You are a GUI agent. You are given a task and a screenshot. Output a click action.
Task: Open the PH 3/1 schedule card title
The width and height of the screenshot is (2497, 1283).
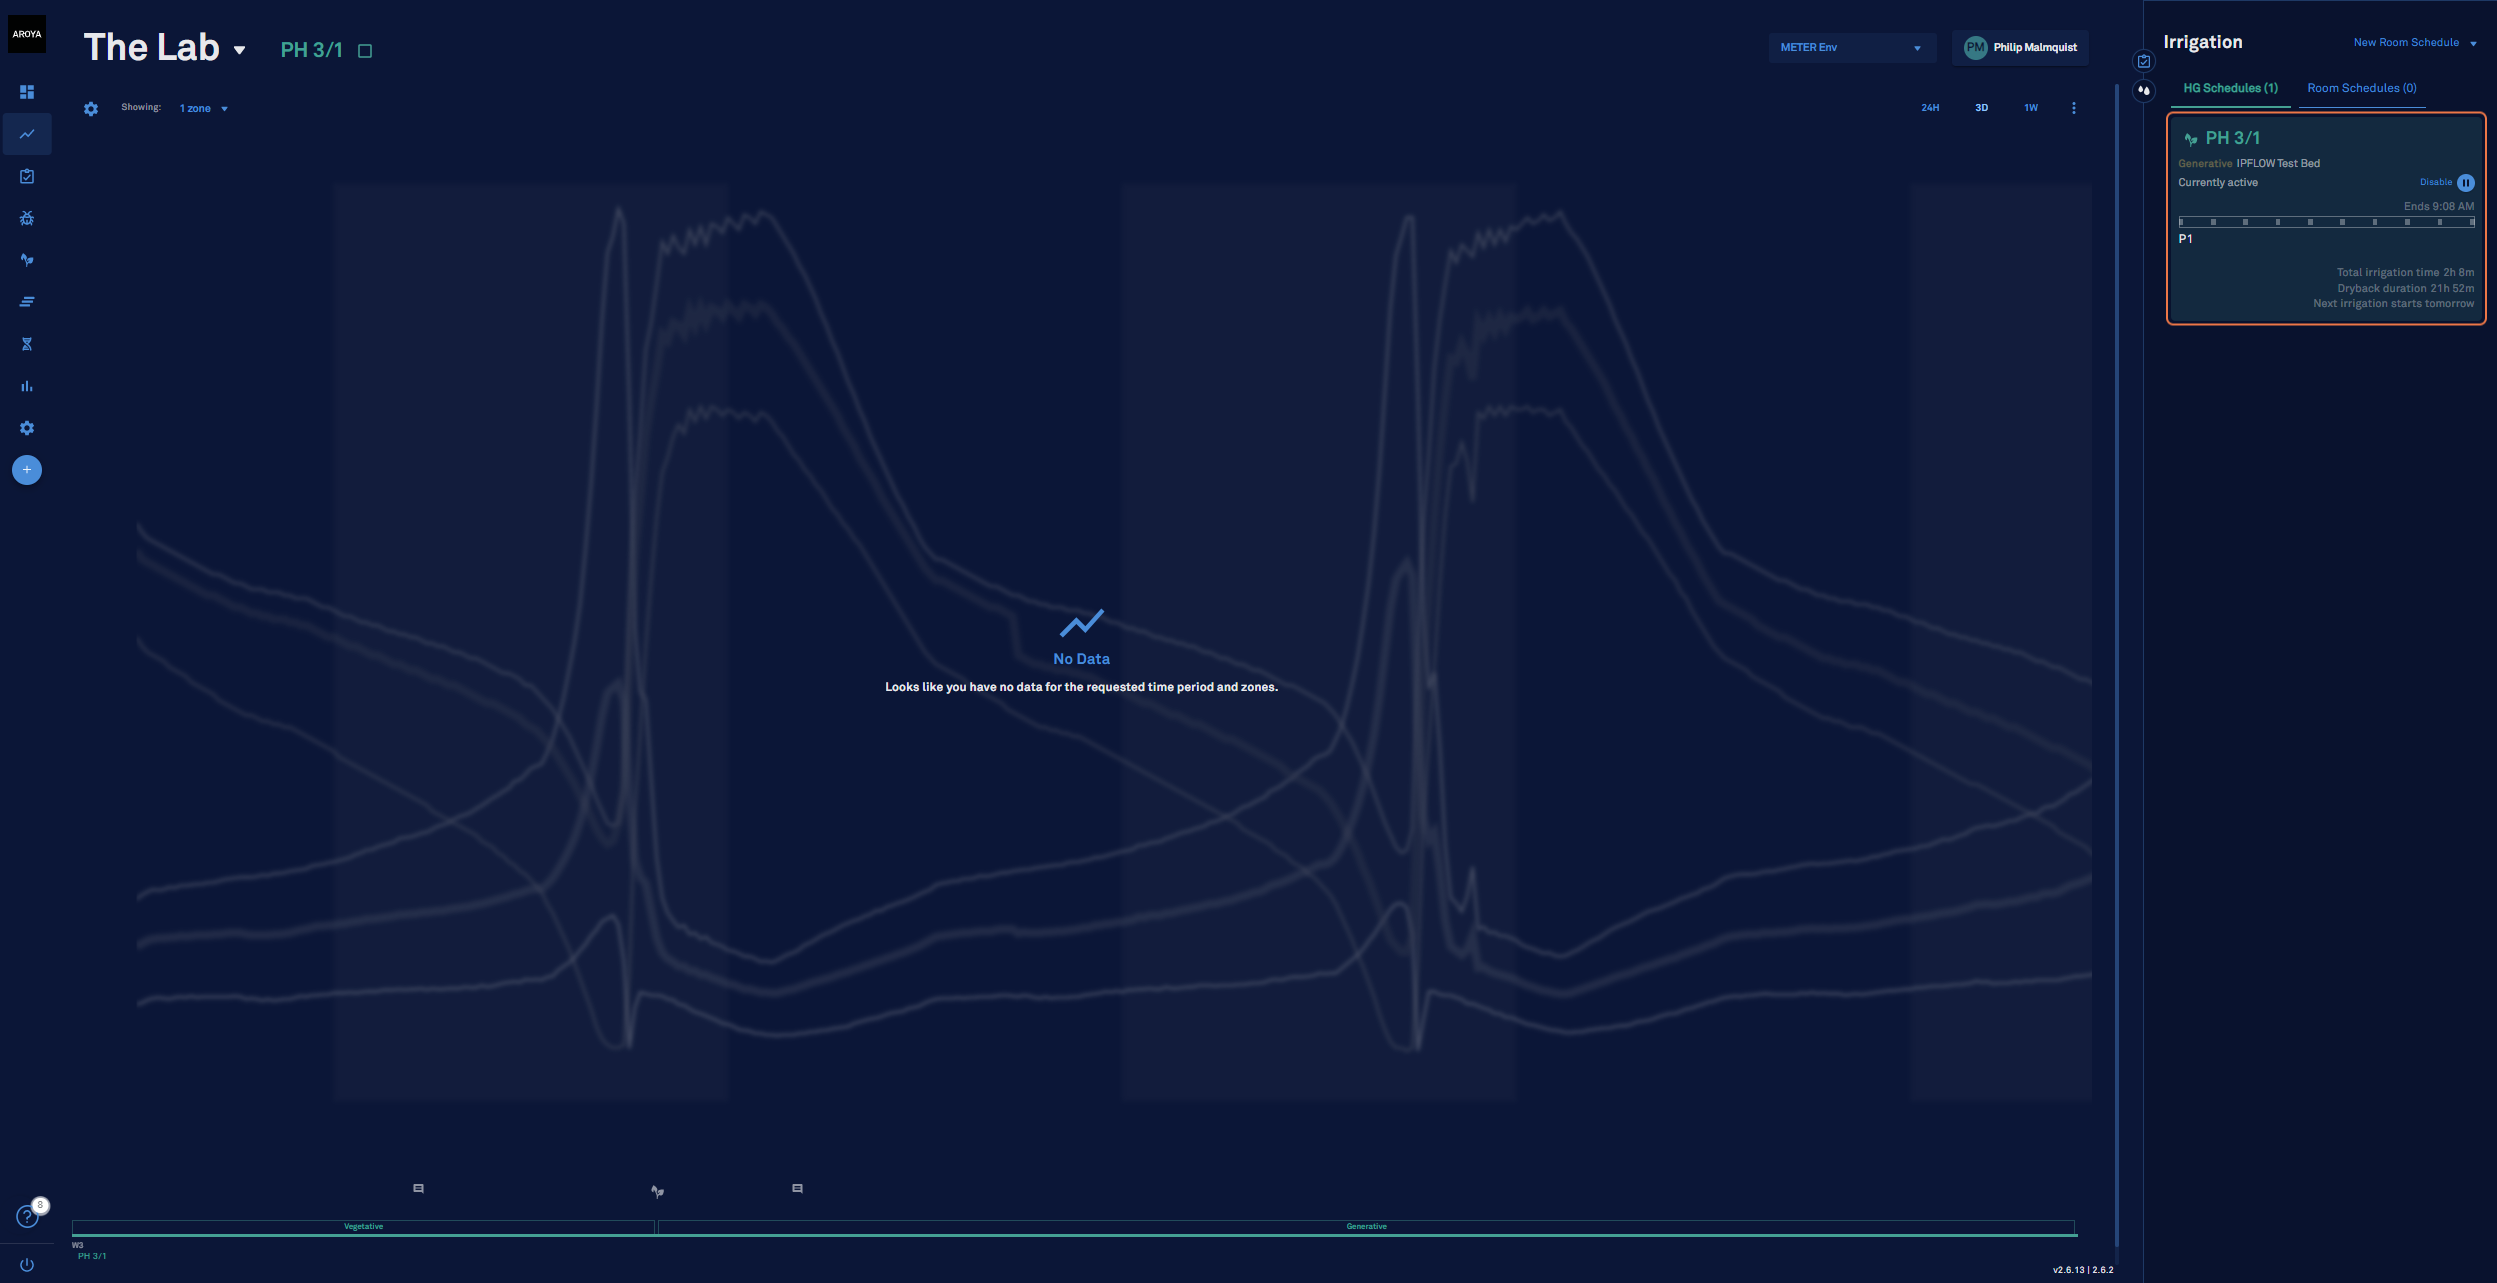pyautogui.click(x=2232, y=138)
